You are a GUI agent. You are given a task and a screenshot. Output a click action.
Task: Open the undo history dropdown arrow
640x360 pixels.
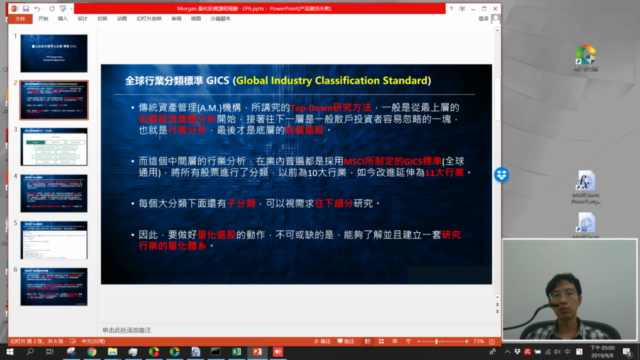(43, 8)
